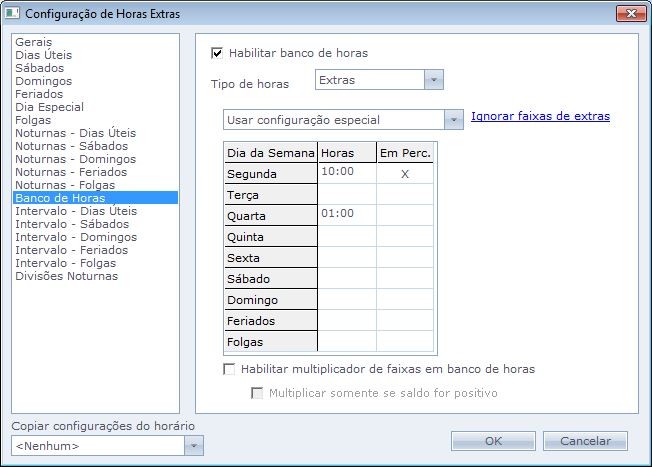Expand the Usar configuração especial combo box
This screenshot has width=652, height=467.
tap(454, 120)
